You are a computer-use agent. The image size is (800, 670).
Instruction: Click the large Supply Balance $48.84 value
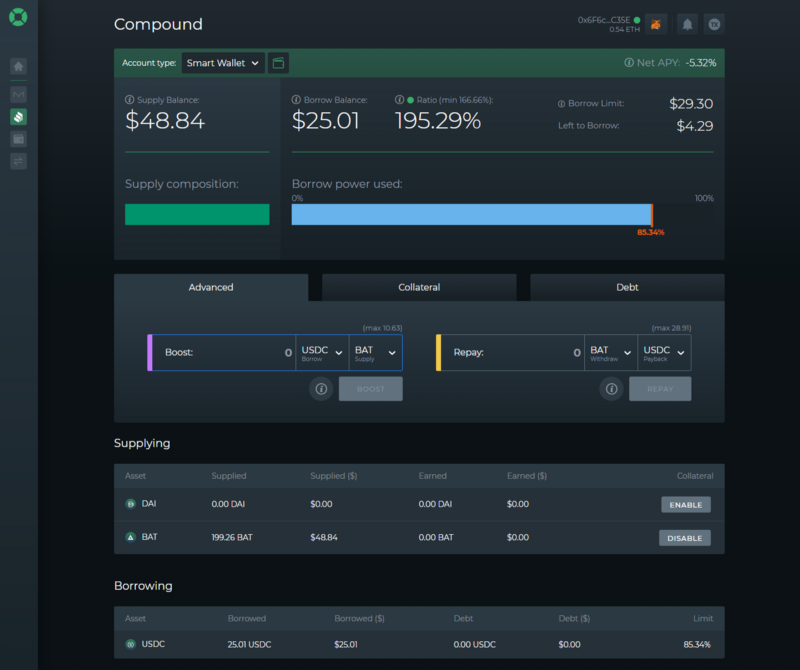point(165,120)
